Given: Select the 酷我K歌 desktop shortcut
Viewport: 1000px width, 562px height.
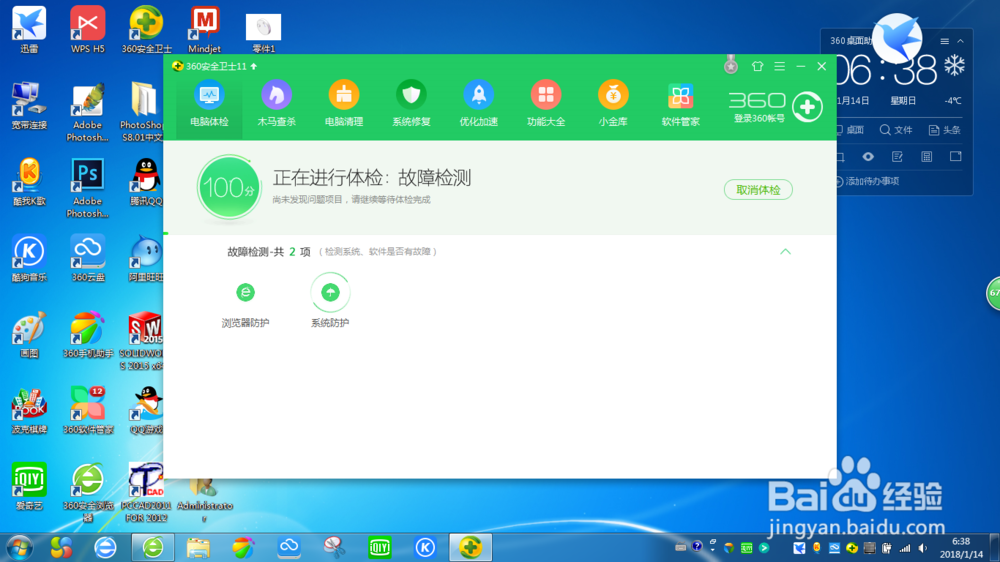Looking at the screenshot, I should (29, 182).
